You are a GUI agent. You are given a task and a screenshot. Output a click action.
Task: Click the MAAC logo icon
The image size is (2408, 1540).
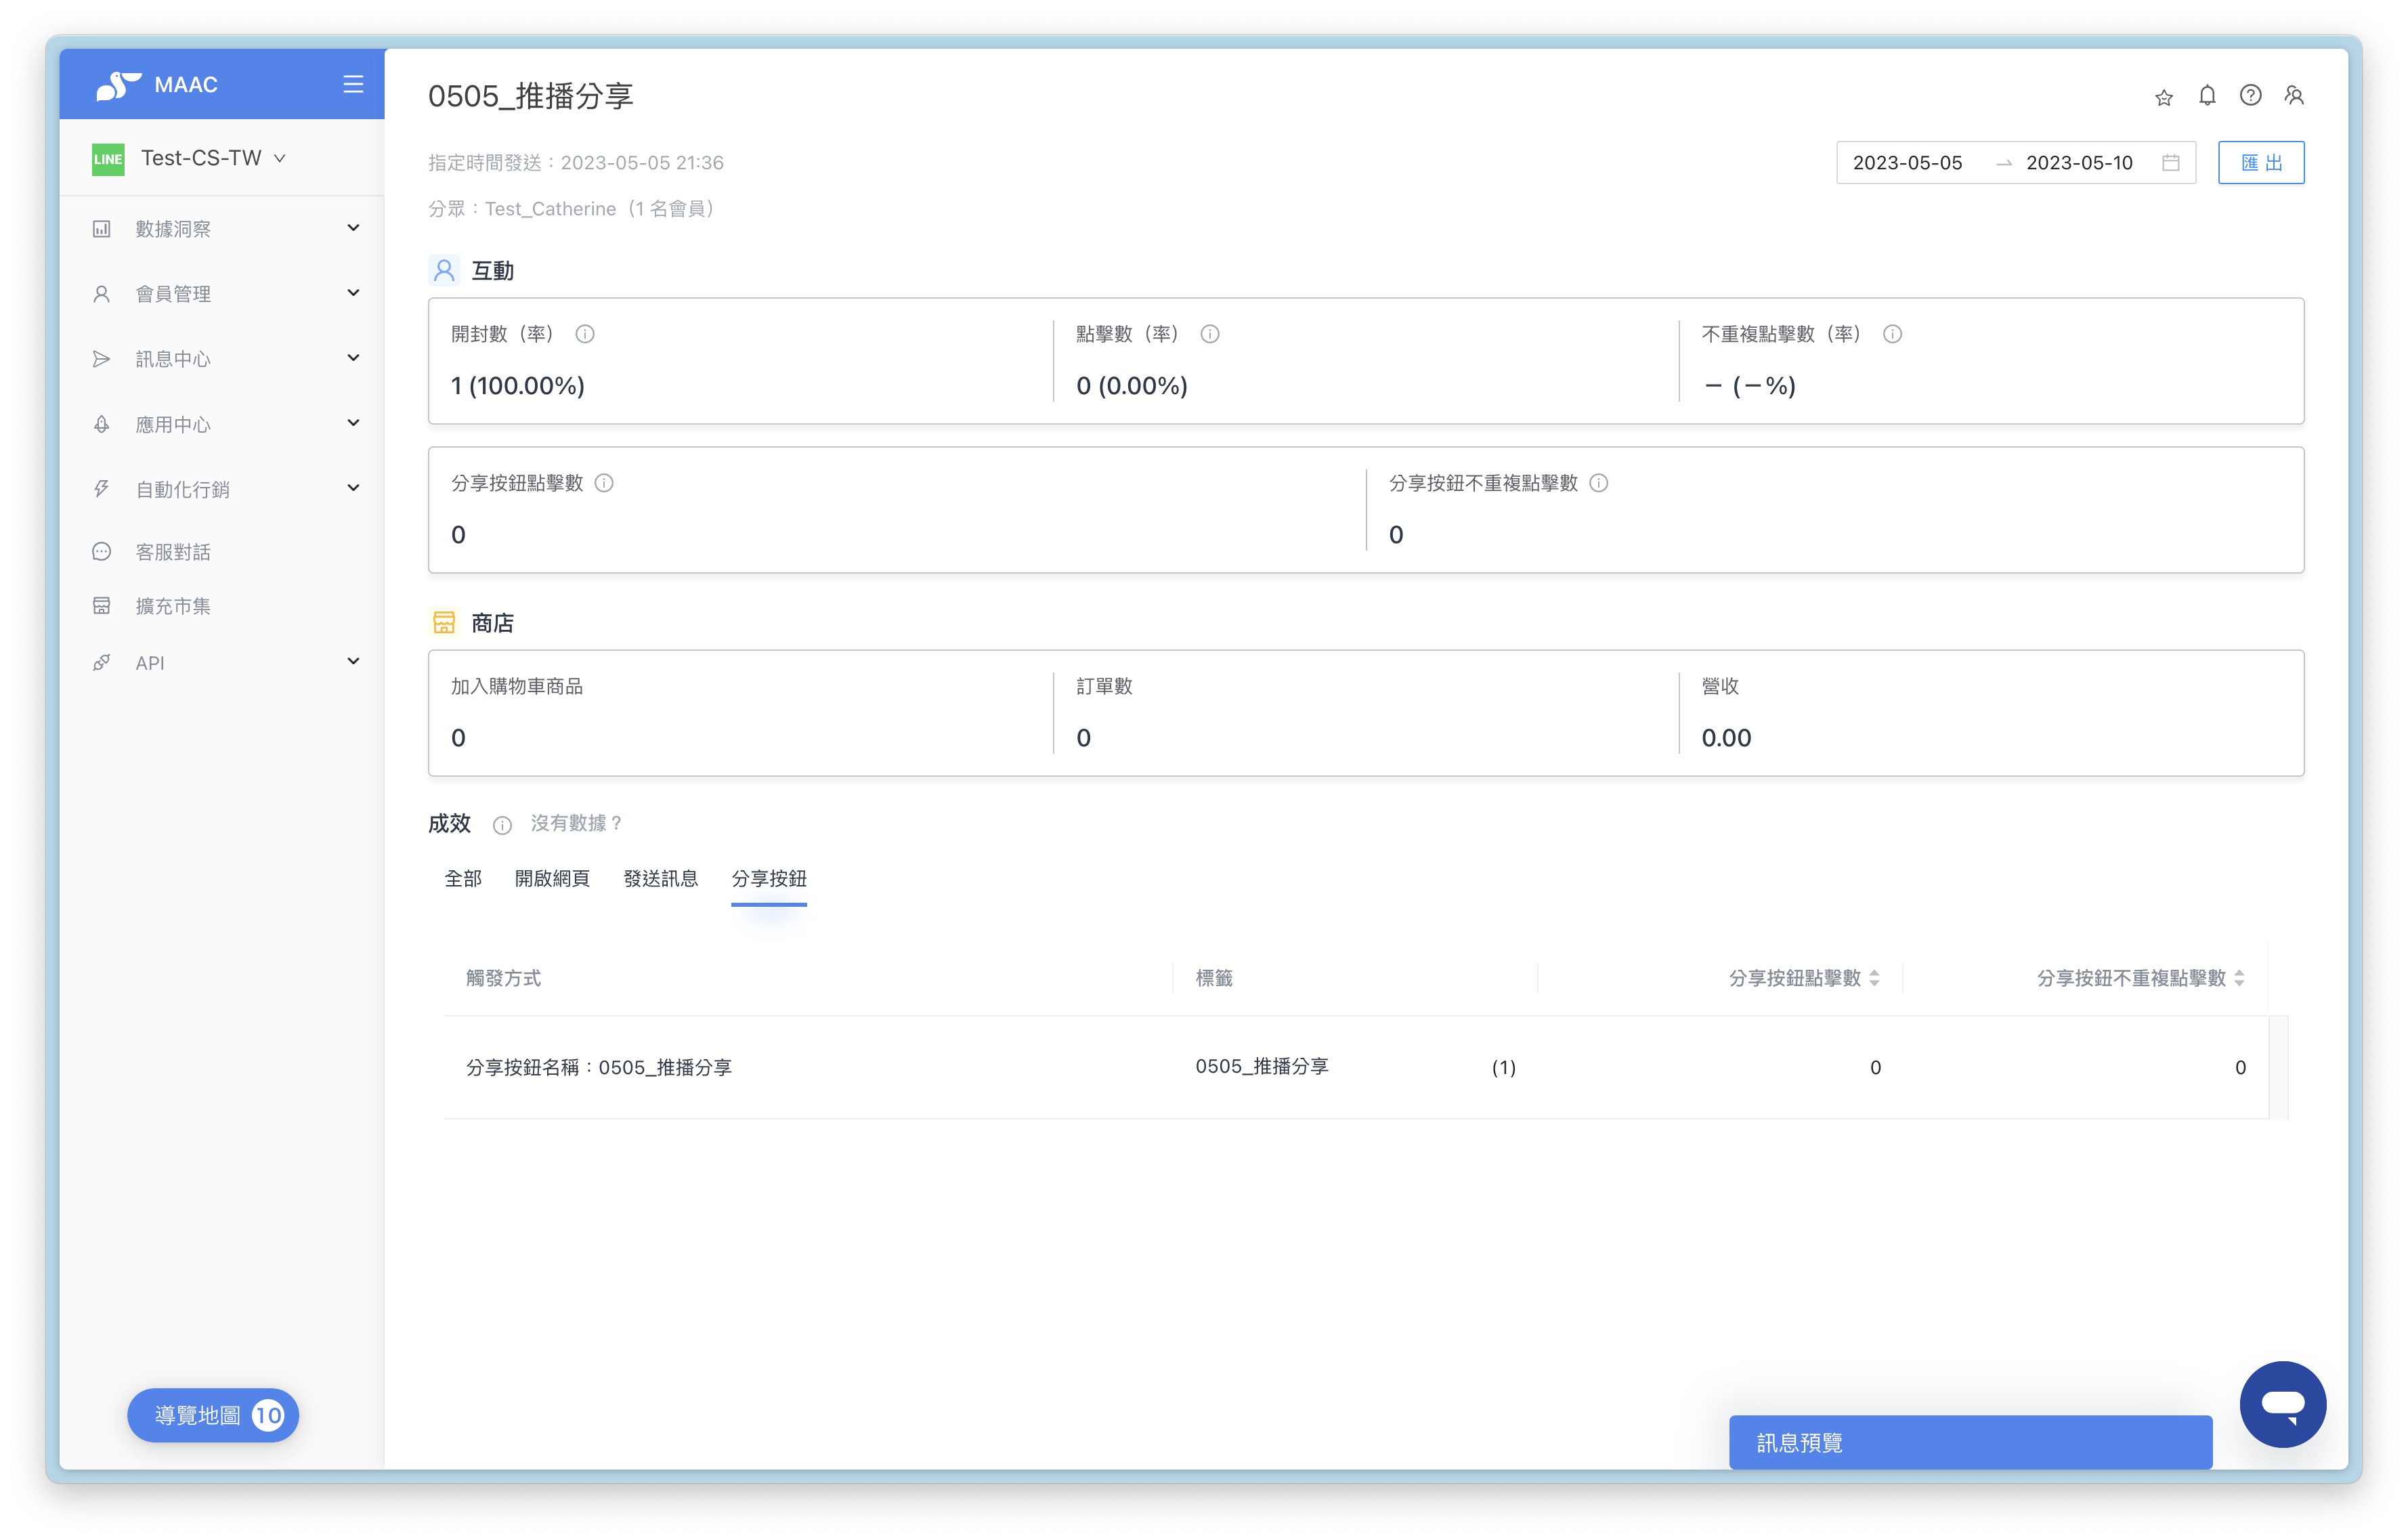coord(118,85)
